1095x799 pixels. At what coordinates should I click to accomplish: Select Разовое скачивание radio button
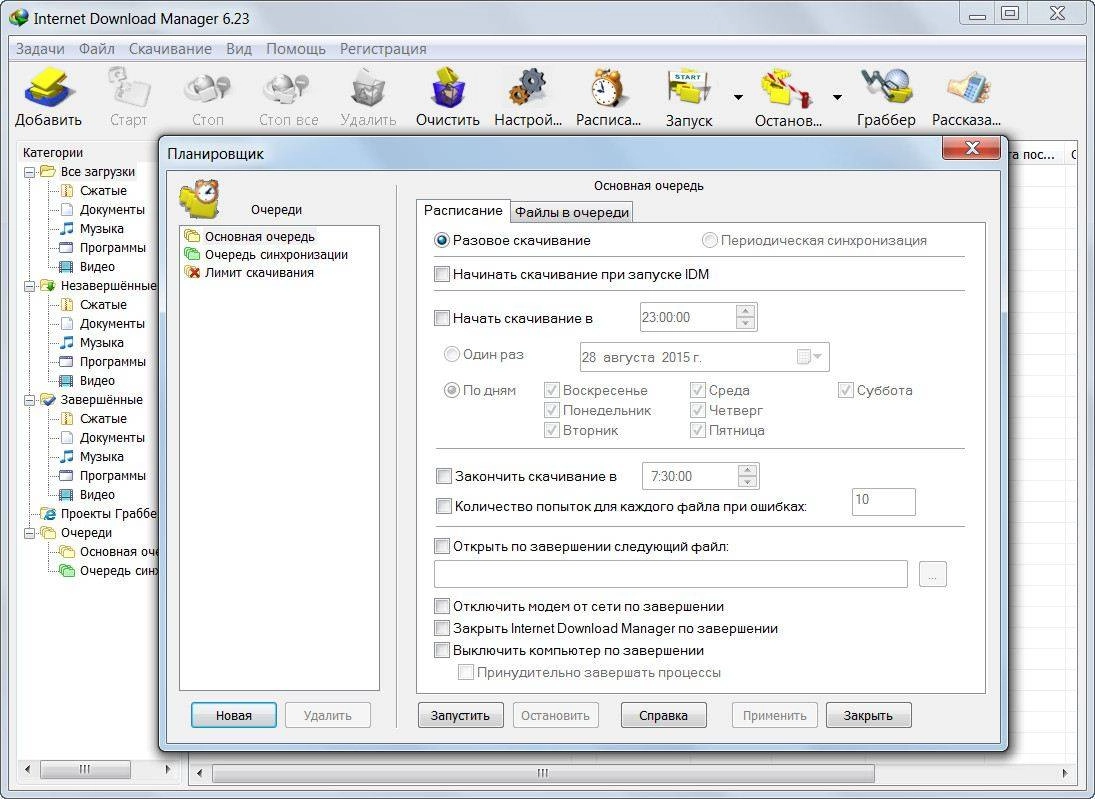(442, 240)
